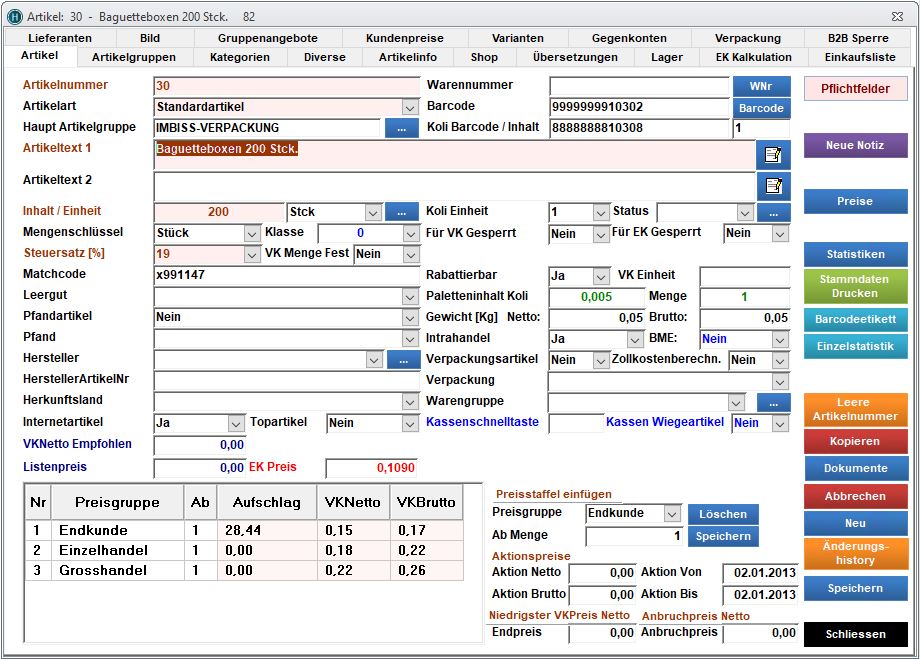Viewport: 921px width, 659px height.
Task: Expand the Artikelart dropdown
Action: (410, 107)
